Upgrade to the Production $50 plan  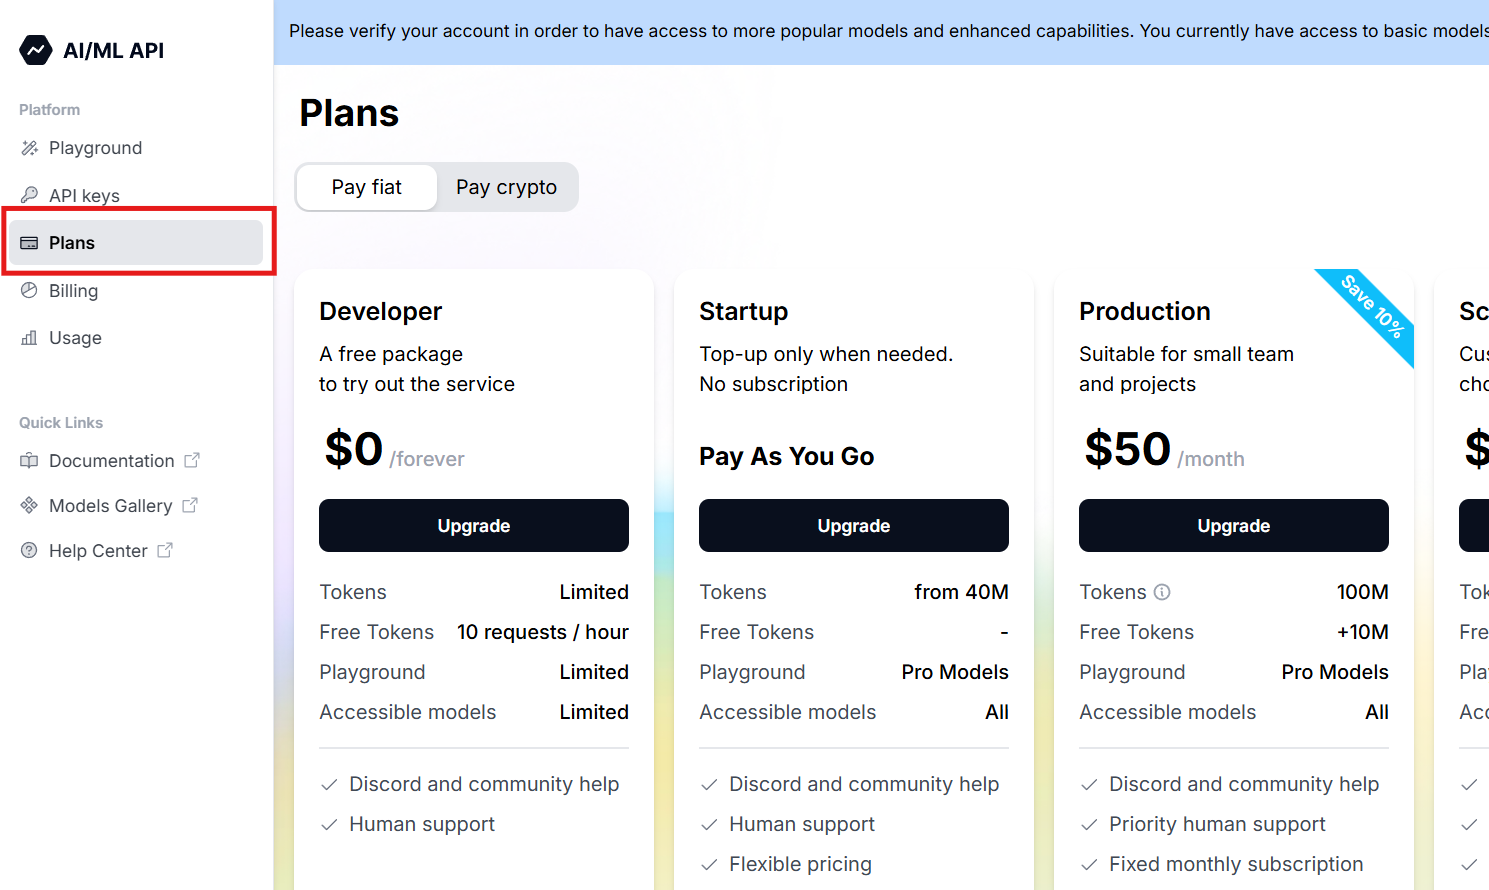click(1234, 526)
